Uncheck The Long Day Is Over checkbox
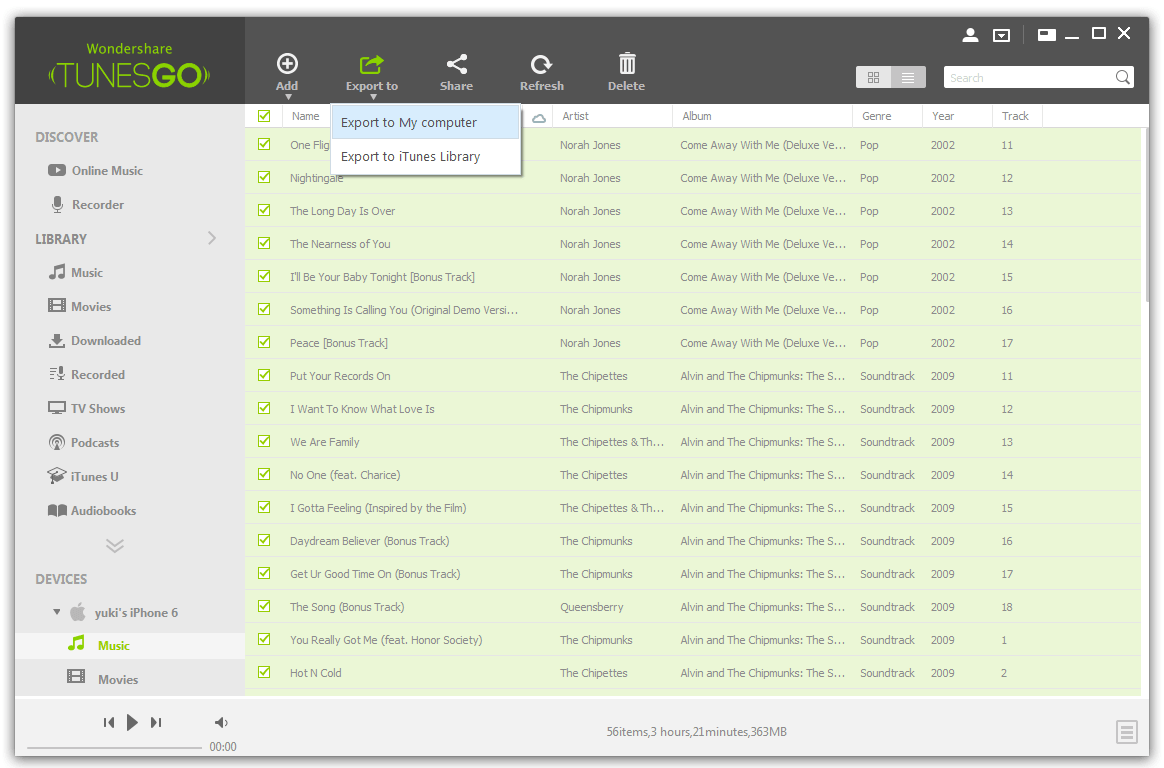The height and width of the screenshot is (768, 1164). pyautogui.click(x=264, y=210)
